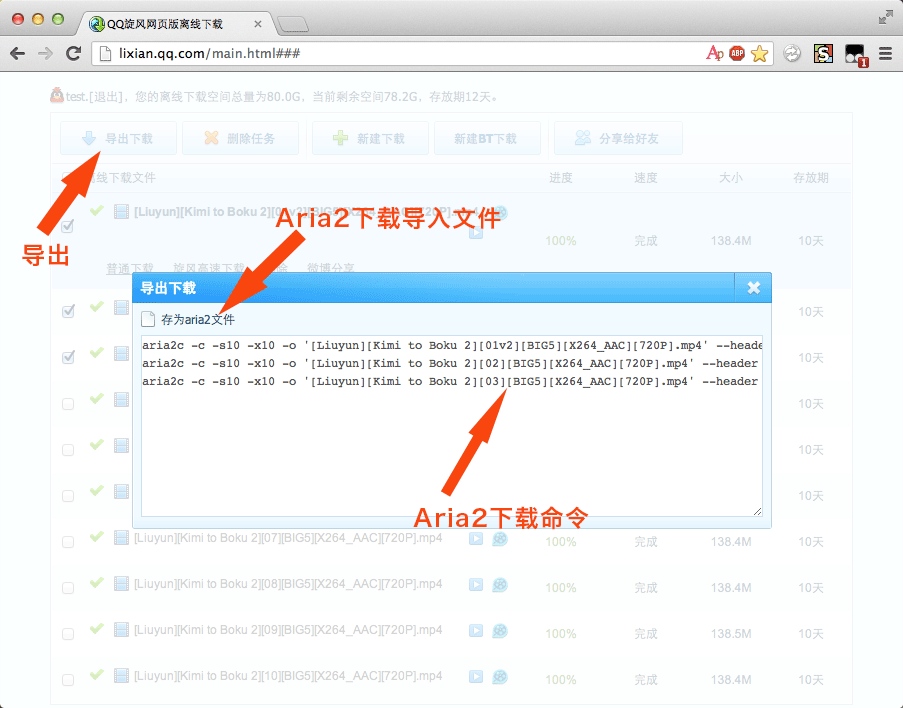Click the browser forward arrow

coord(45,54)
